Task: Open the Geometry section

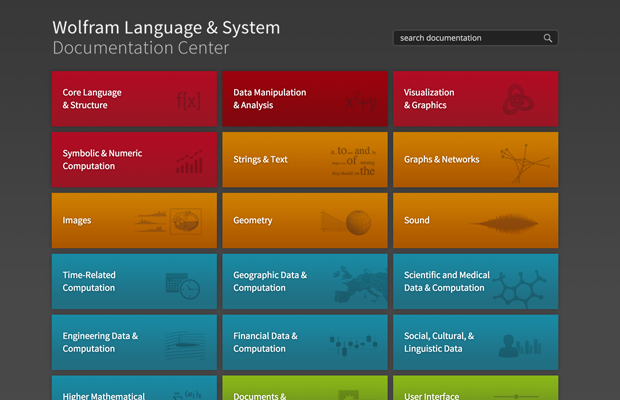Action: 305,221
